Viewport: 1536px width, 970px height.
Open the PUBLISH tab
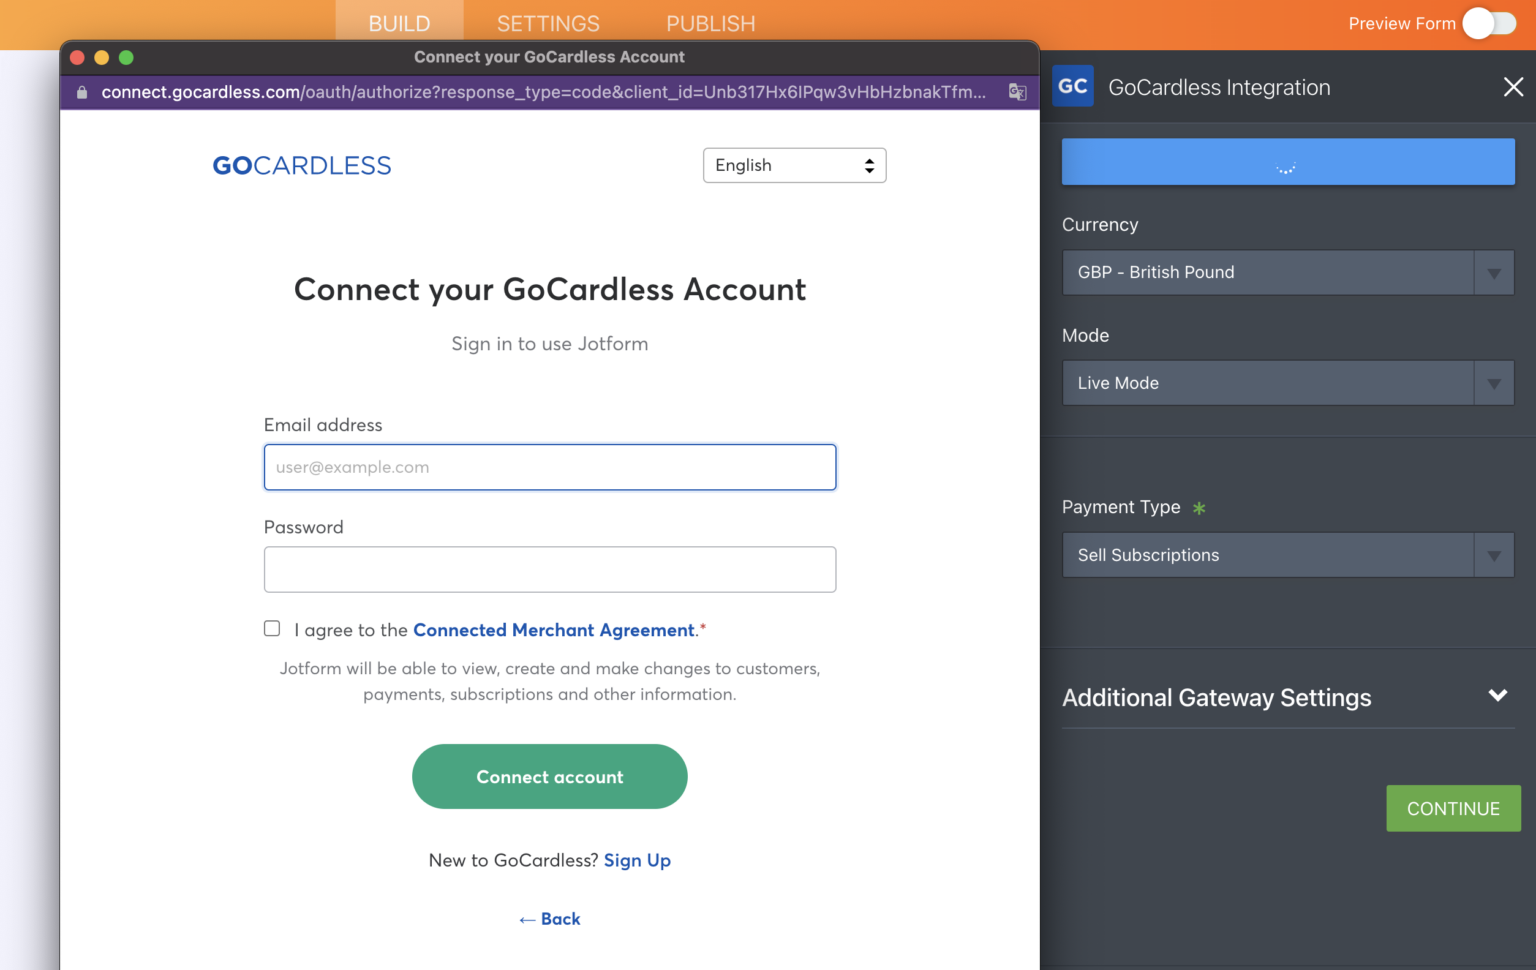coord(710,23)
